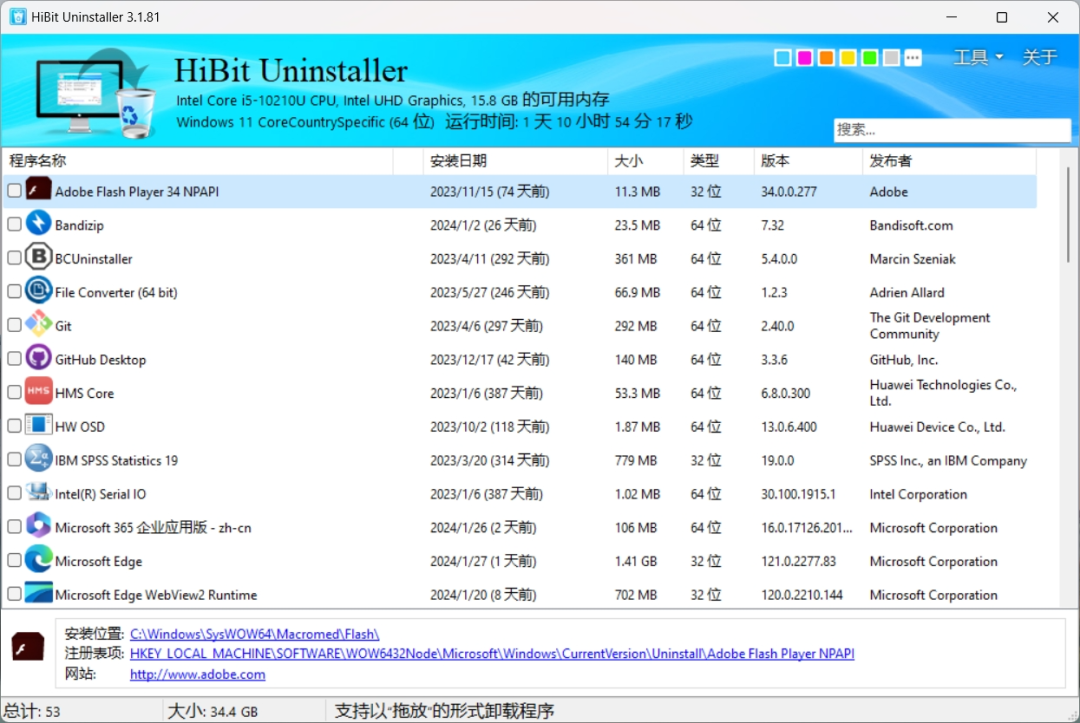Click The Git Development Community publisher cell

point(929,326)
